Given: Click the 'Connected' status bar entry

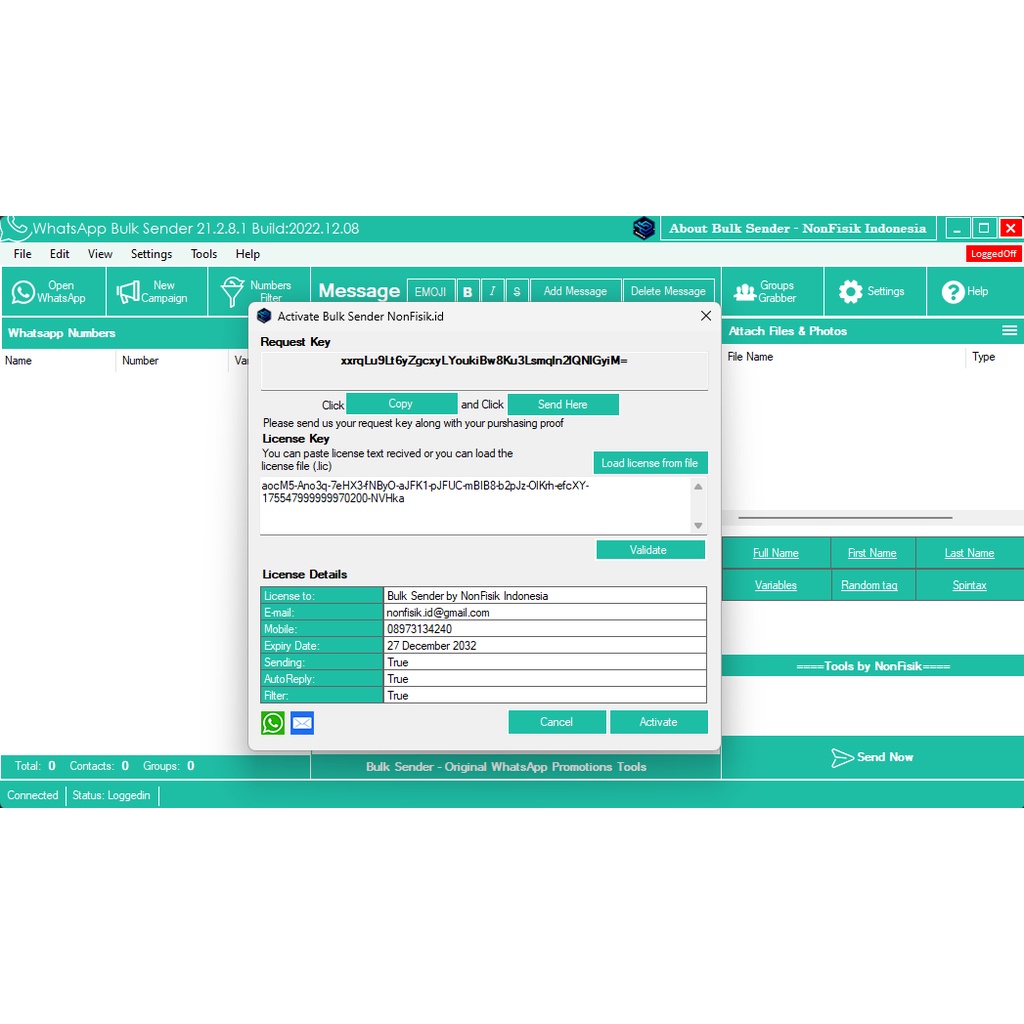Looking at the screenshot, I should pos(33,795).
